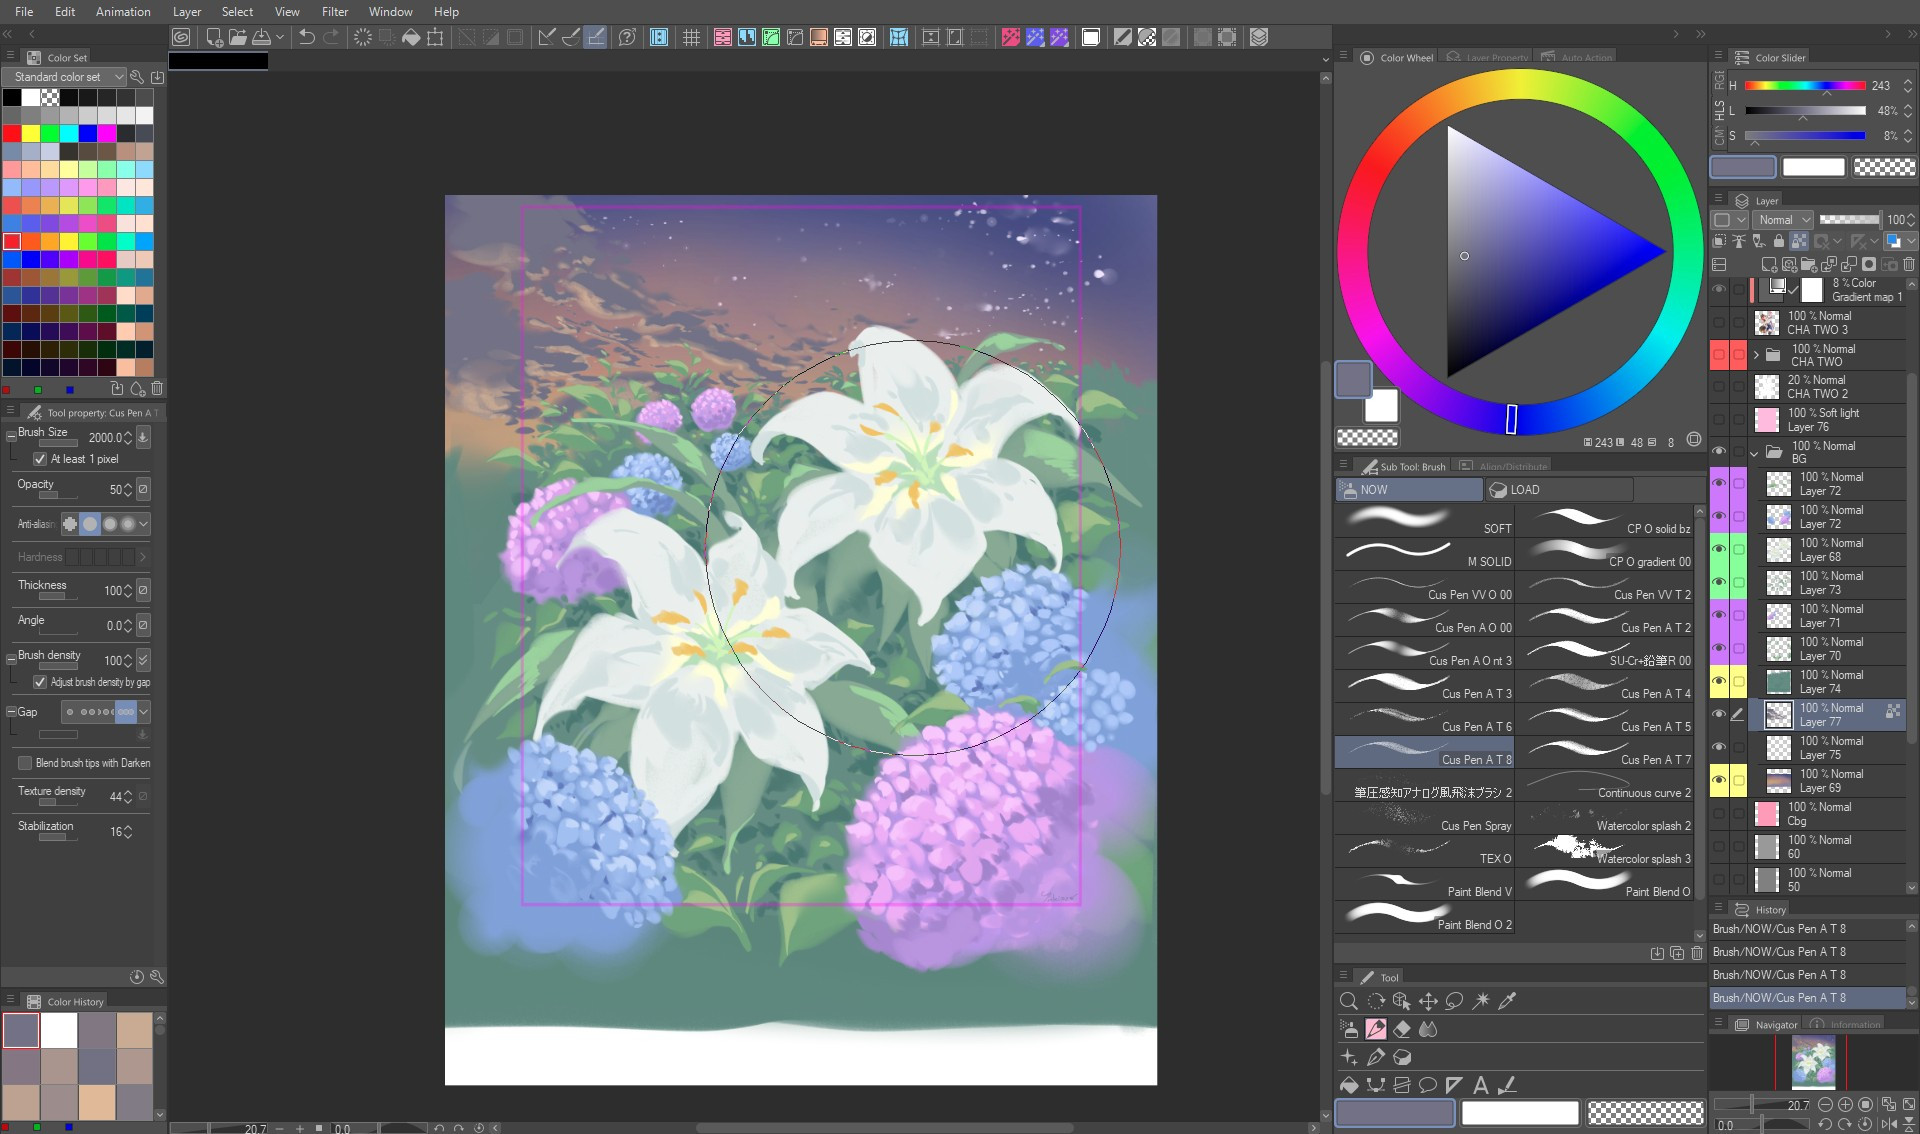This screenshot has width=1920, height=1134.
Task: Select the Zoom magnifier tool
Action: pyautogui.click(x=1348, y=1001)
